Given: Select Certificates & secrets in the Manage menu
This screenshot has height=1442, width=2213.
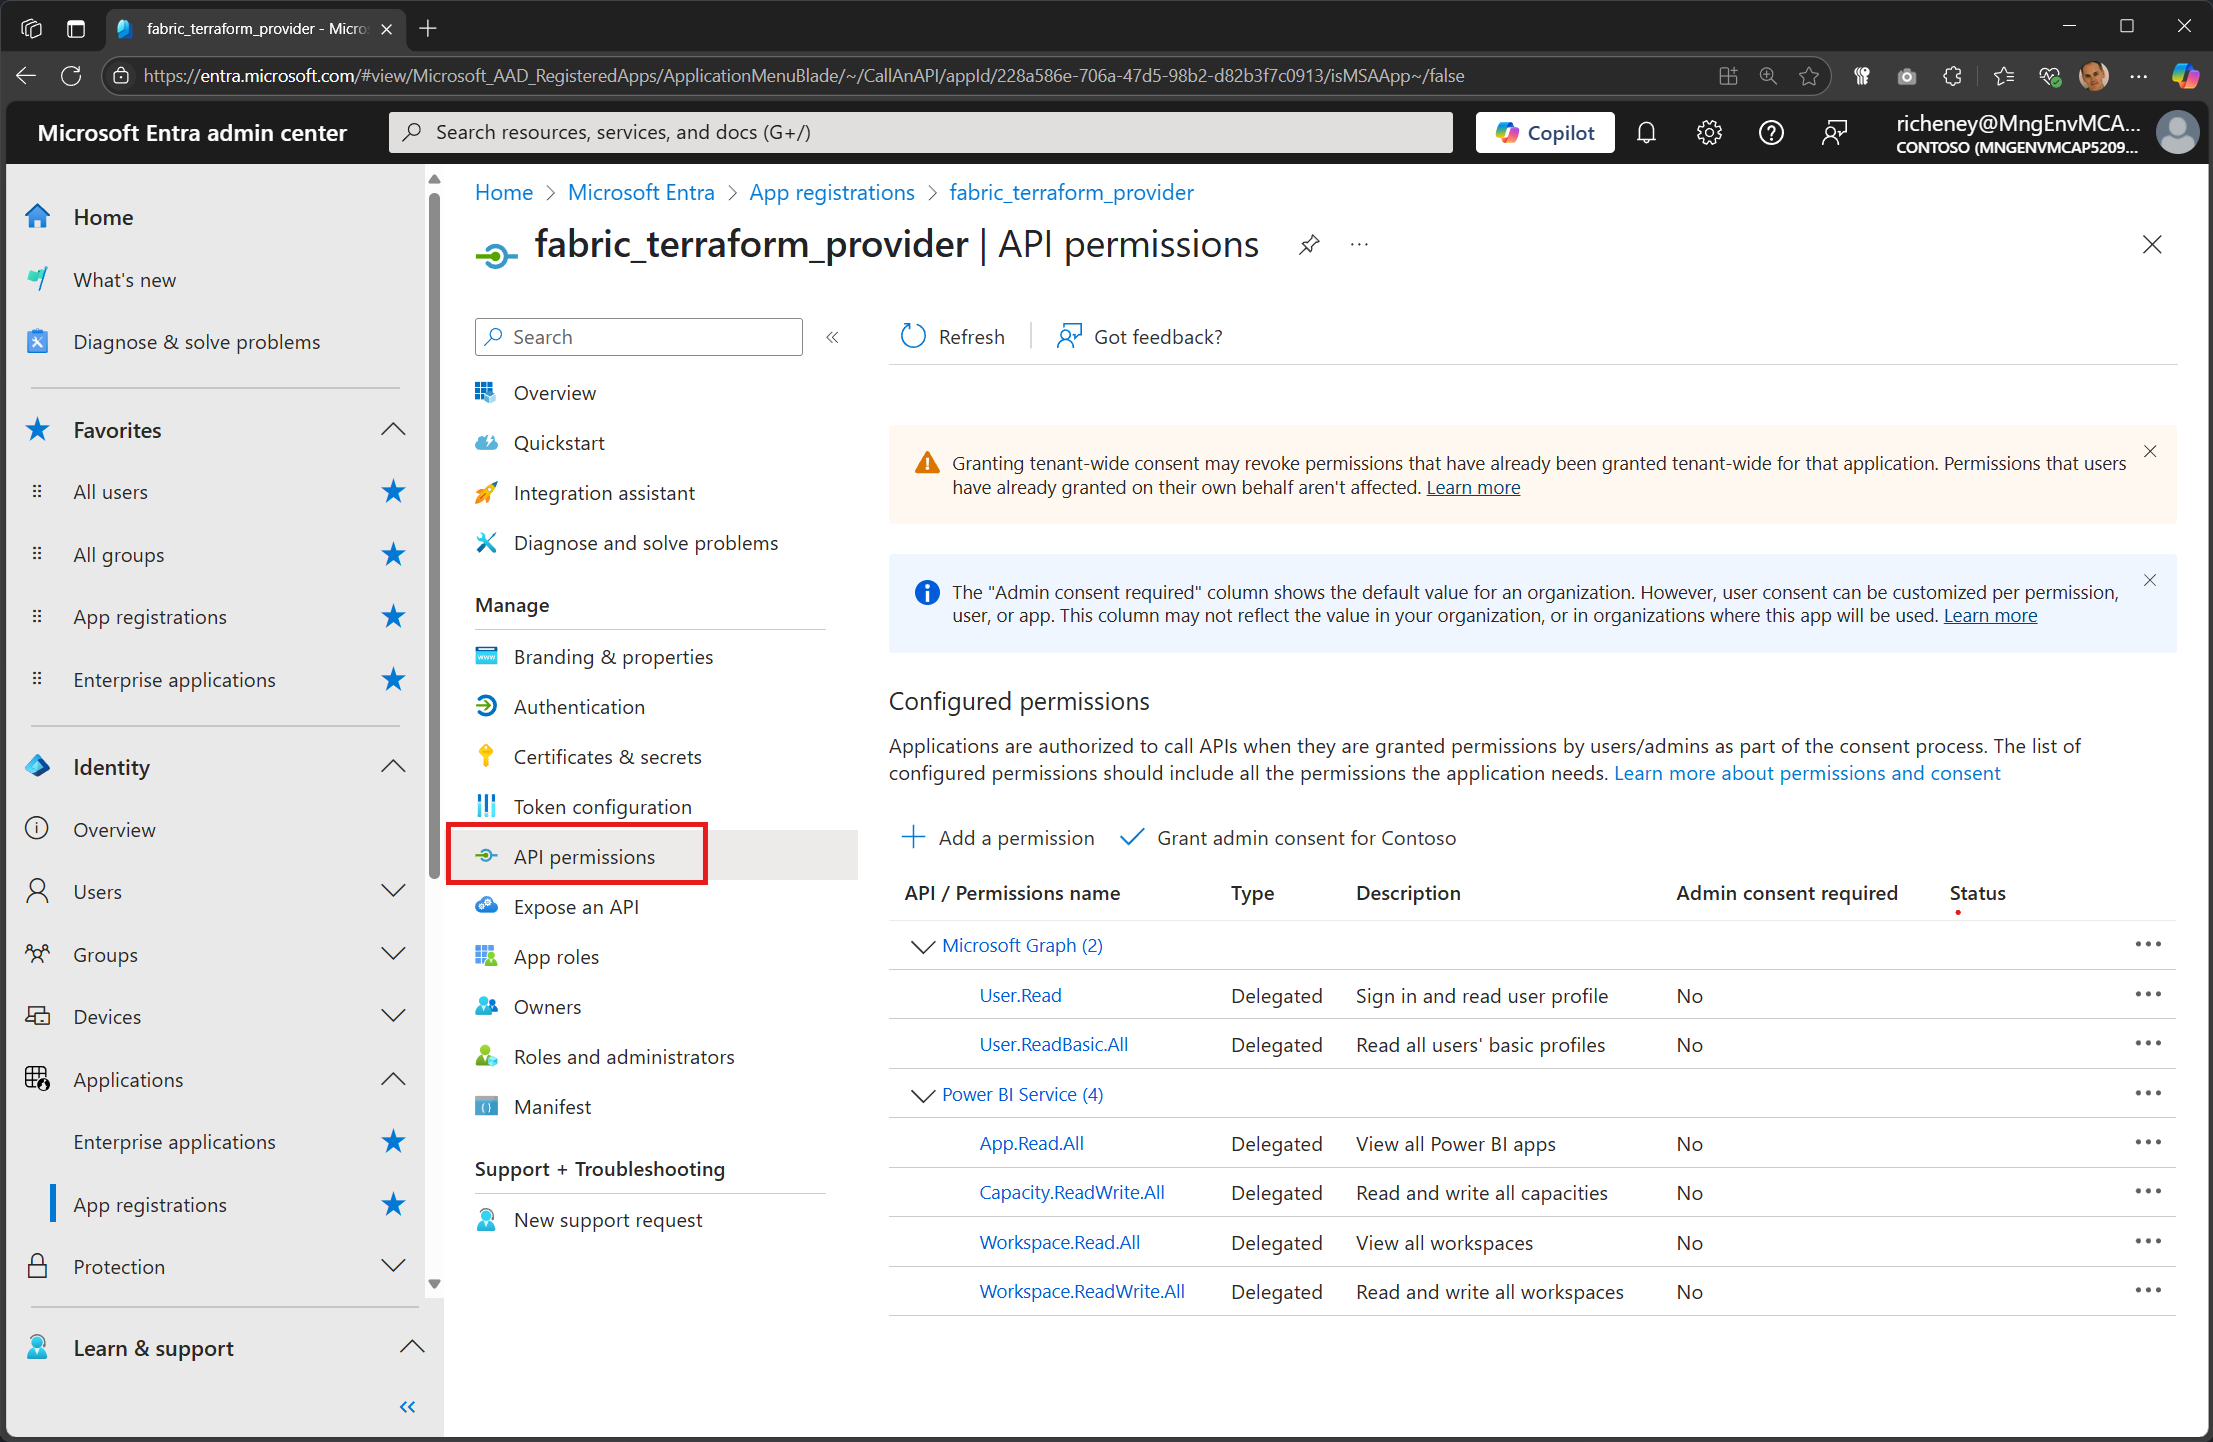Looking at the screenshot, I should [x=607, y=756].
